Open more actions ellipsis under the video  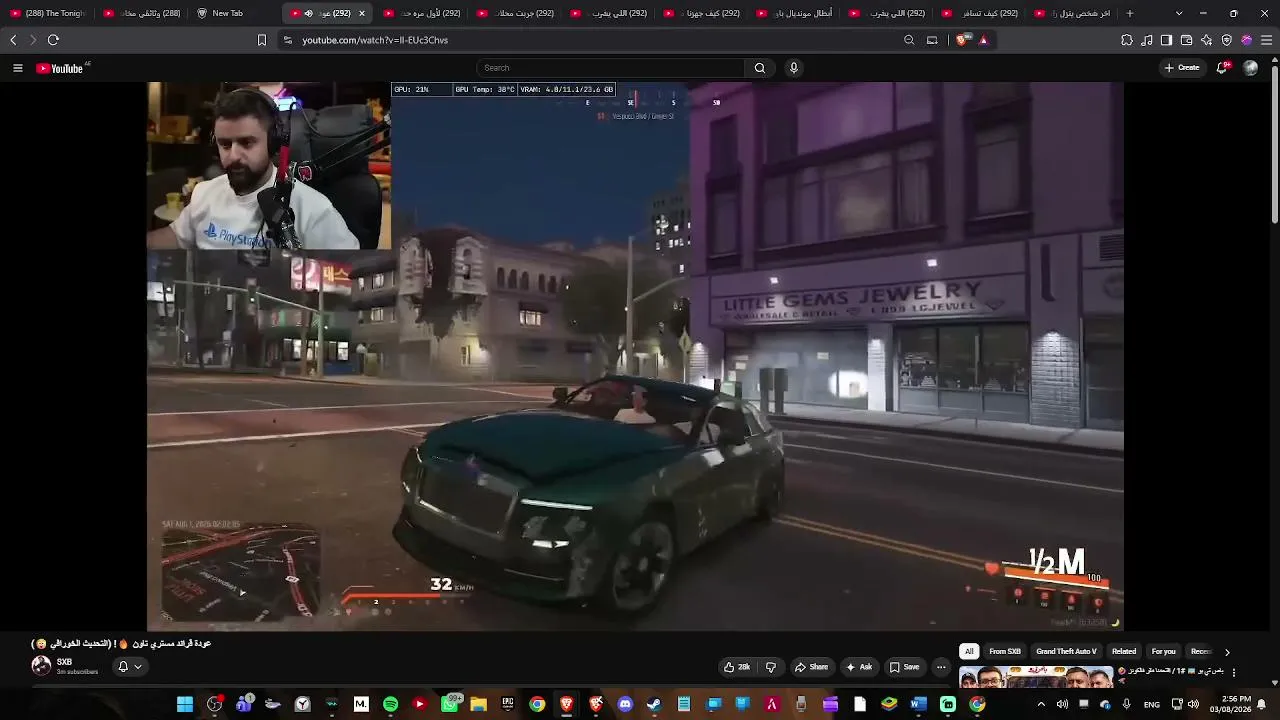click(940, 667)
